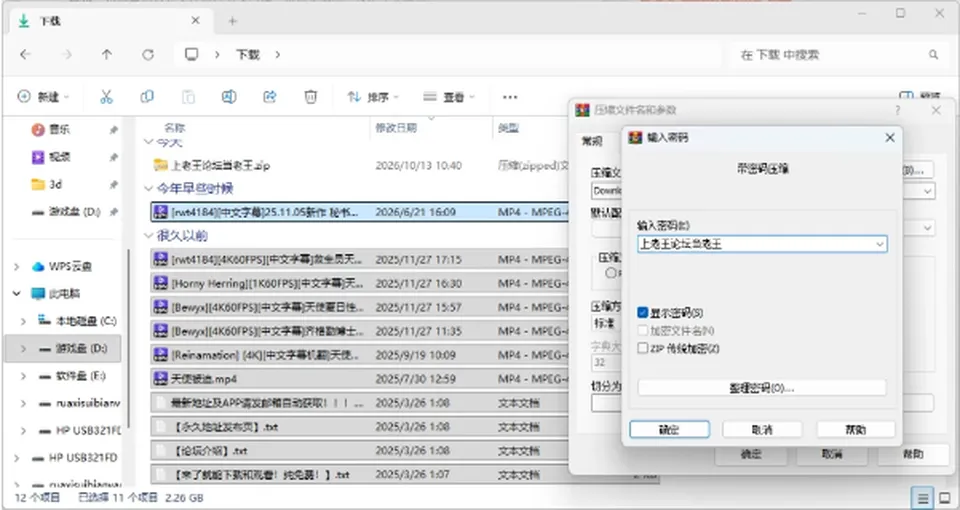Open a new Explorer tab with plus
This screenshot has height=510, width=960.
[x=233, y=21]
